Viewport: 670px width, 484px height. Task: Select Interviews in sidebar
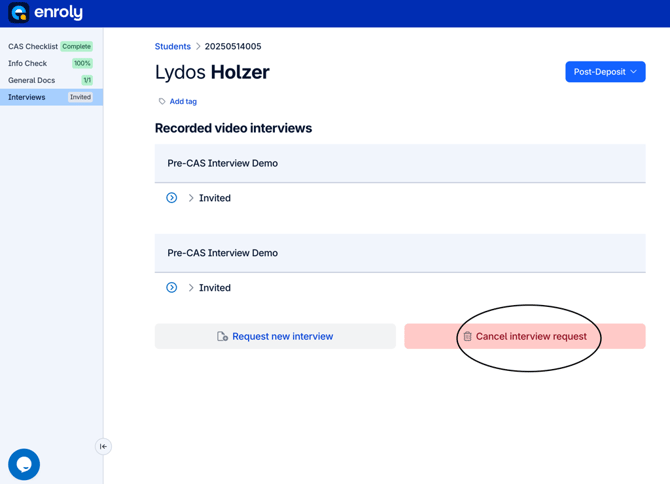point(51,97)
